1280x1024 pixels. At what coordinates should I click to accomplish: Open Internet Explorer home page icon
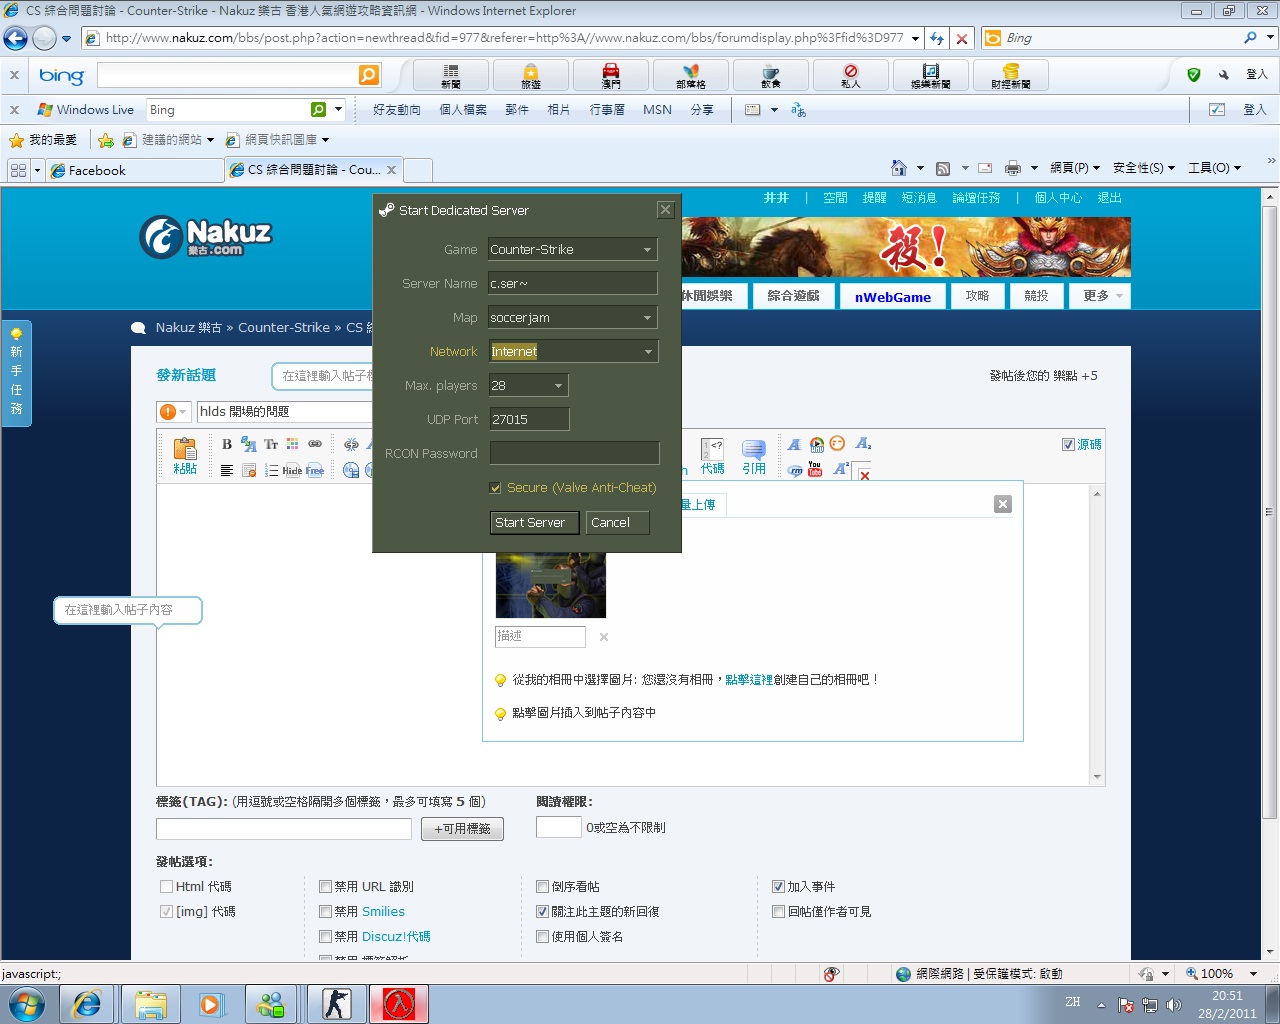898,168
